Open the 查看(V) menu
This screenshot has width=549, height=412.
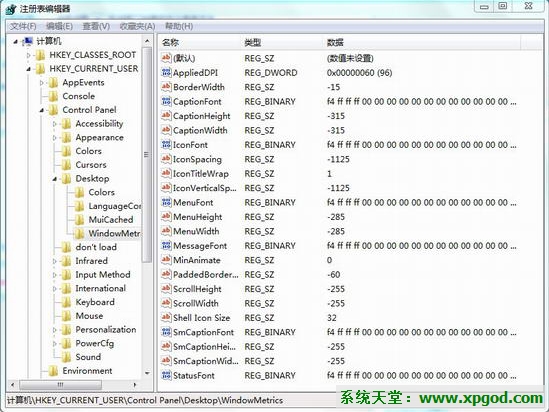point(96,26)
